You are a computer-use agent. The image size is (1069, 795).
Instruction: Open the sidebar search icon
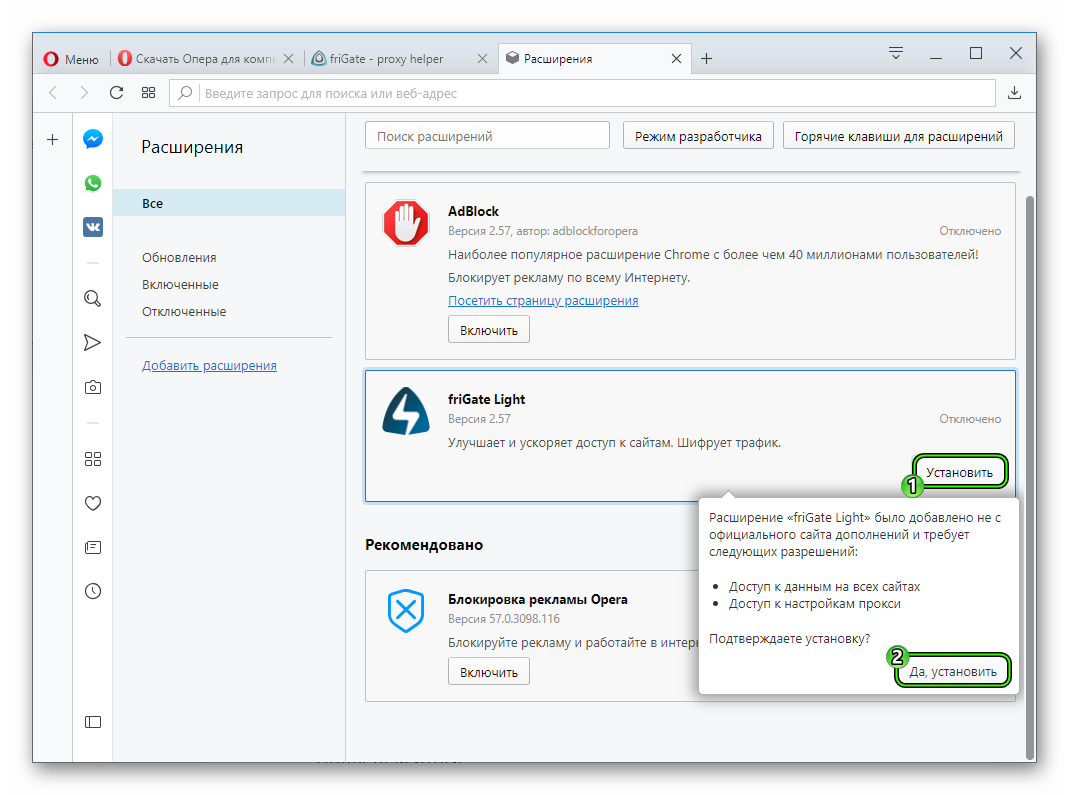pyautogui.click(x=93, y=299)
